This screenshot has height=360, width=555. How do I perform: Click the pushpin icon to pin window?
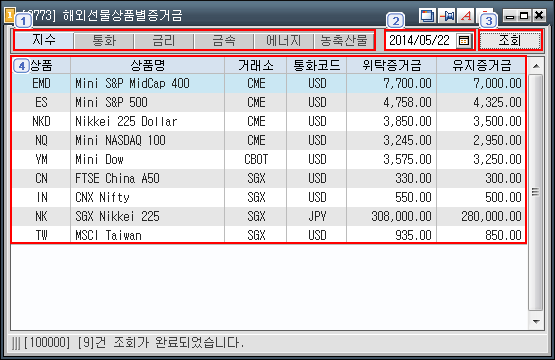(x=447, y=16)
